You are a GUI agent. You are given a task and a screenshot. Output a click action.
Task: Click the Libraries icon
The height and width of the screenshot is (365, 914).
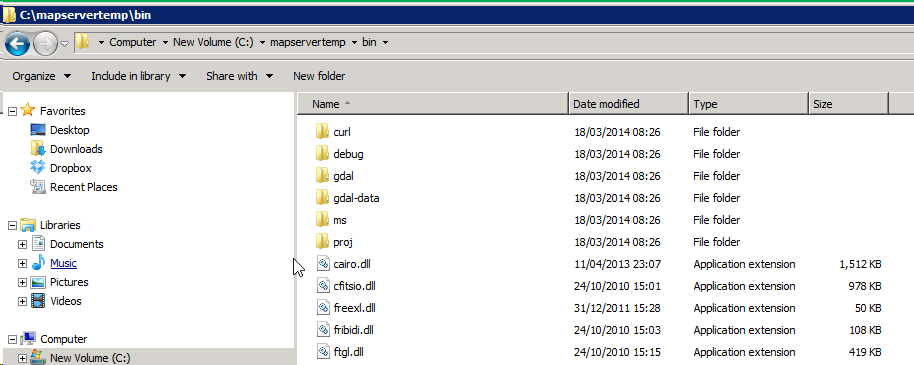click(27, 224)
